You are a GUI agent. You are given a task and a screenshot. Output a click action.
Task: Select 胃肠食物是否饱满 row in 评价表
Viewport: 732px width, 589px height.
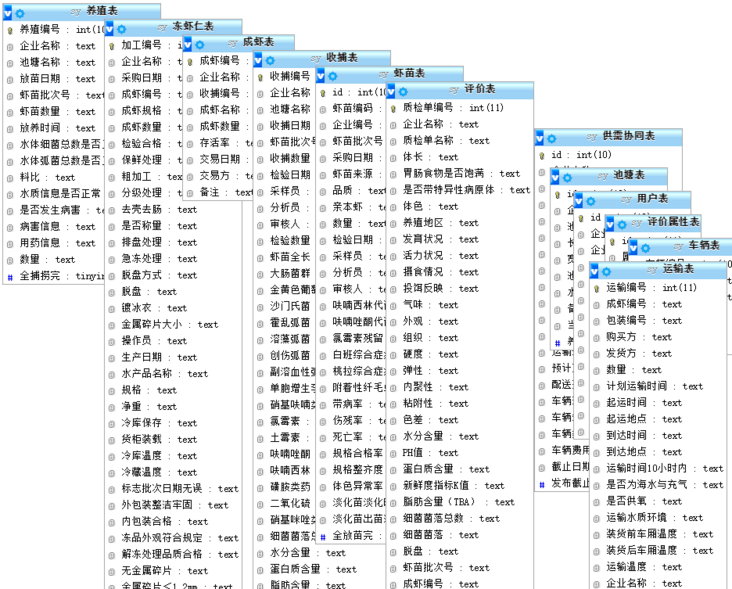click(x=460, y=173)
